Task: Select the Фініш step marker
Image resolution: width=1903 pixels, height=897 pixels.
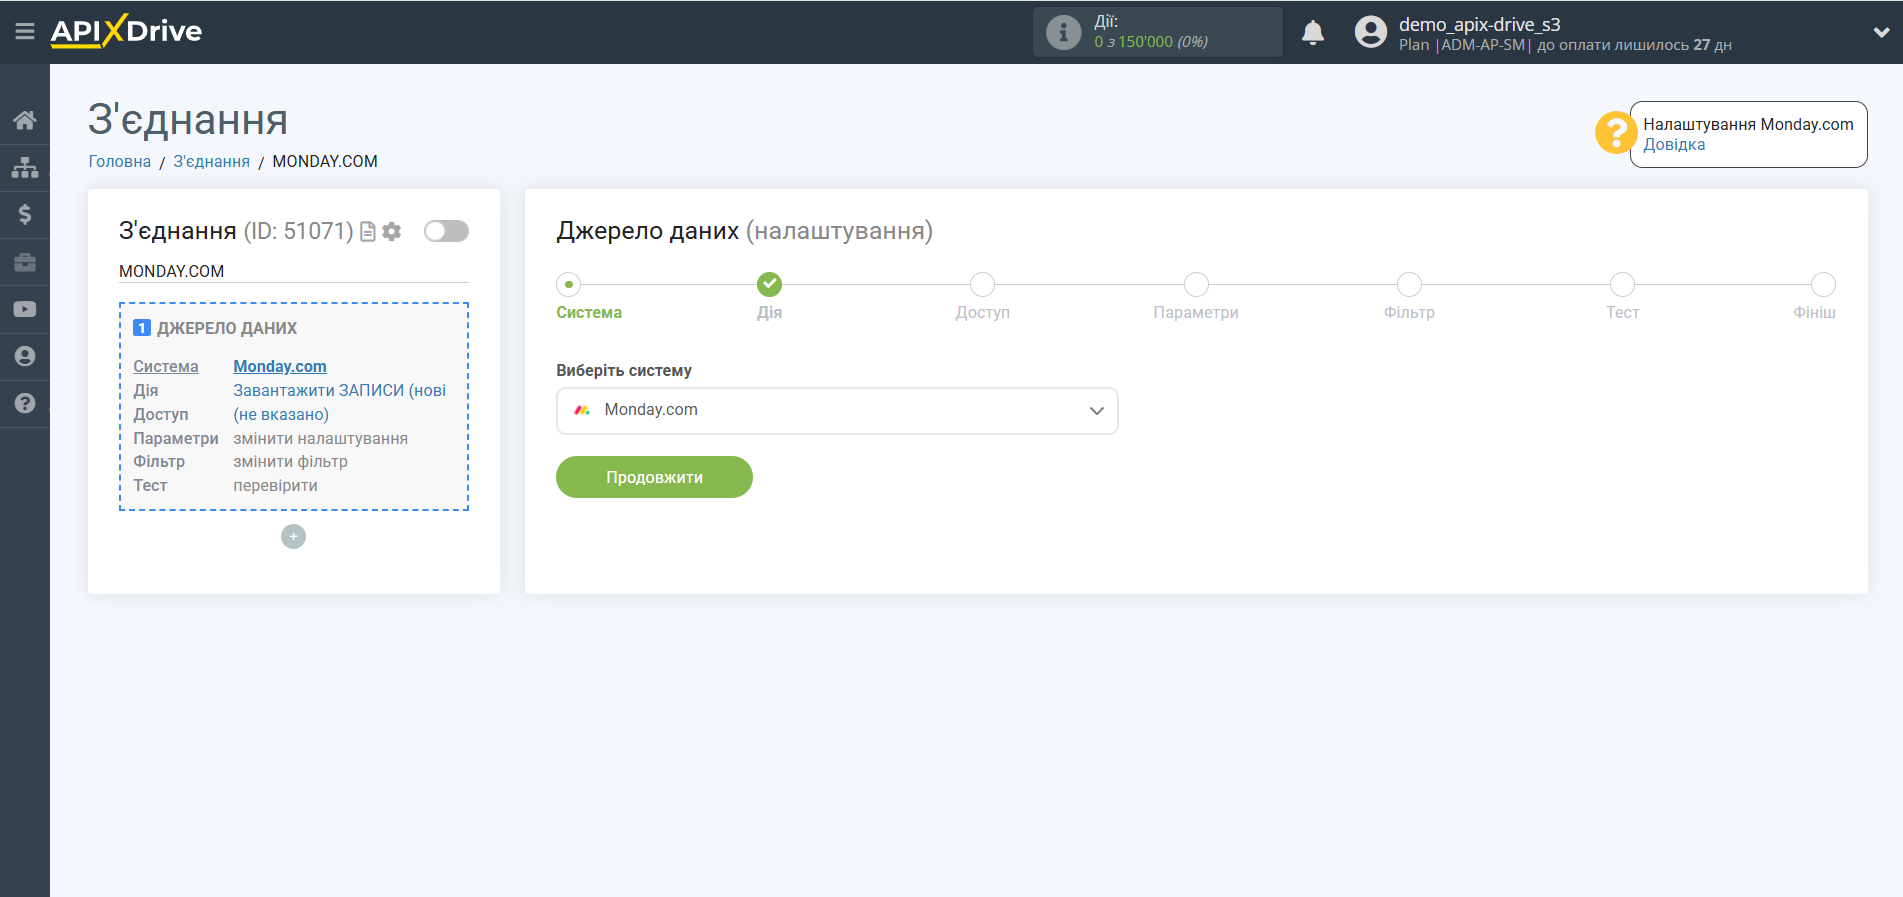Action: (1823, 285)
